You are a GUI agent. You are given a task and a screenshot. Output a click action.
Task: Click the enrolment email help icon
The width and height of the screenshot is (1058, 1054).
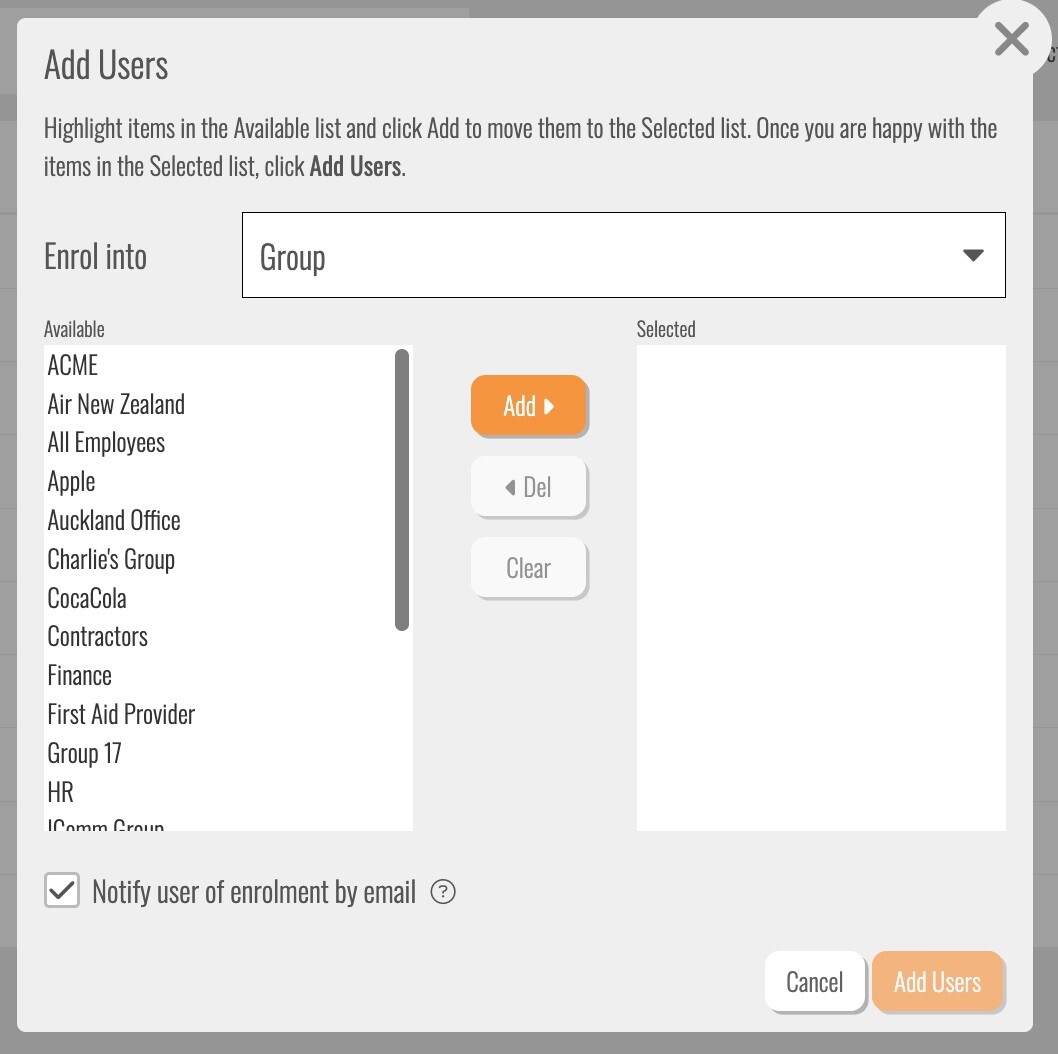[442, 892]
